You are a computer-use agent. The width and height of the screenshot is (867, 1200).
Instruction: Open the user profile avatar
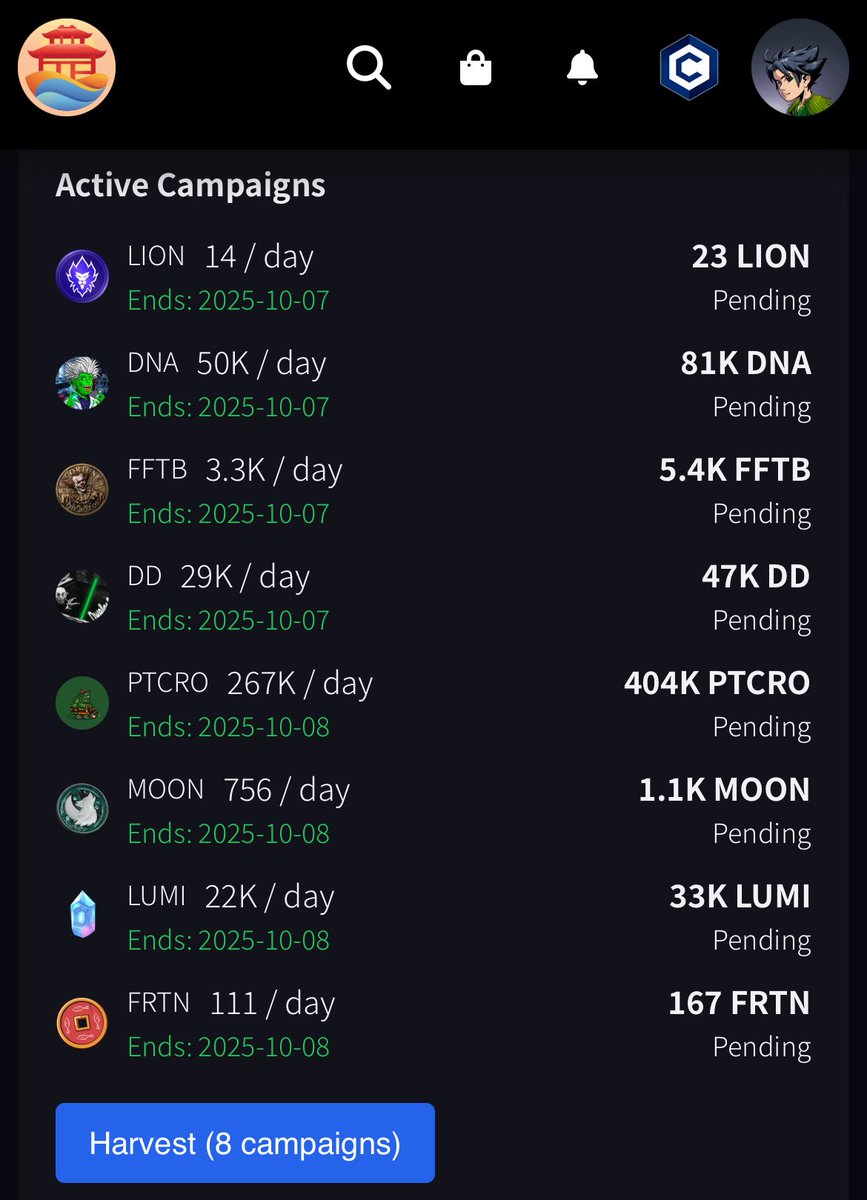800,68
